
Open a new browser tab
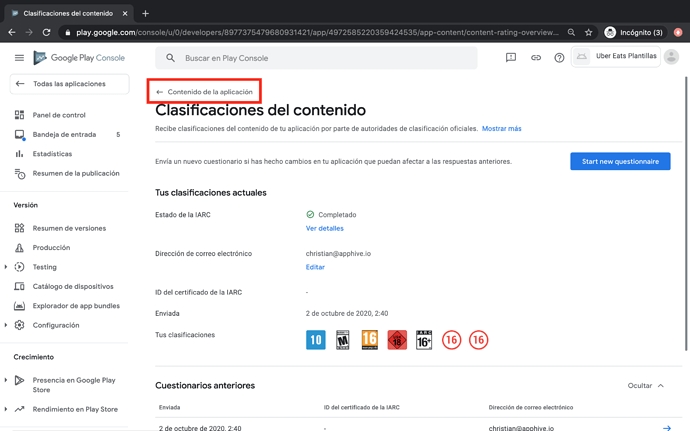(145, 13)
